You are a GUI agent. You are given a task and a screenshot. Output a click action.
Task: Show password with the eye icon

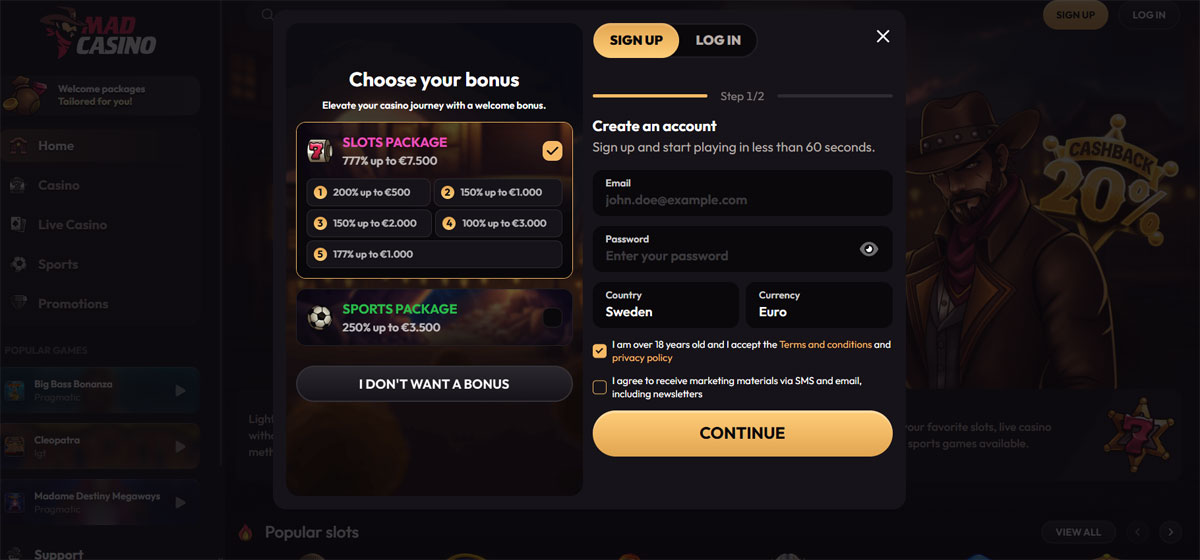tap(869, 249)
